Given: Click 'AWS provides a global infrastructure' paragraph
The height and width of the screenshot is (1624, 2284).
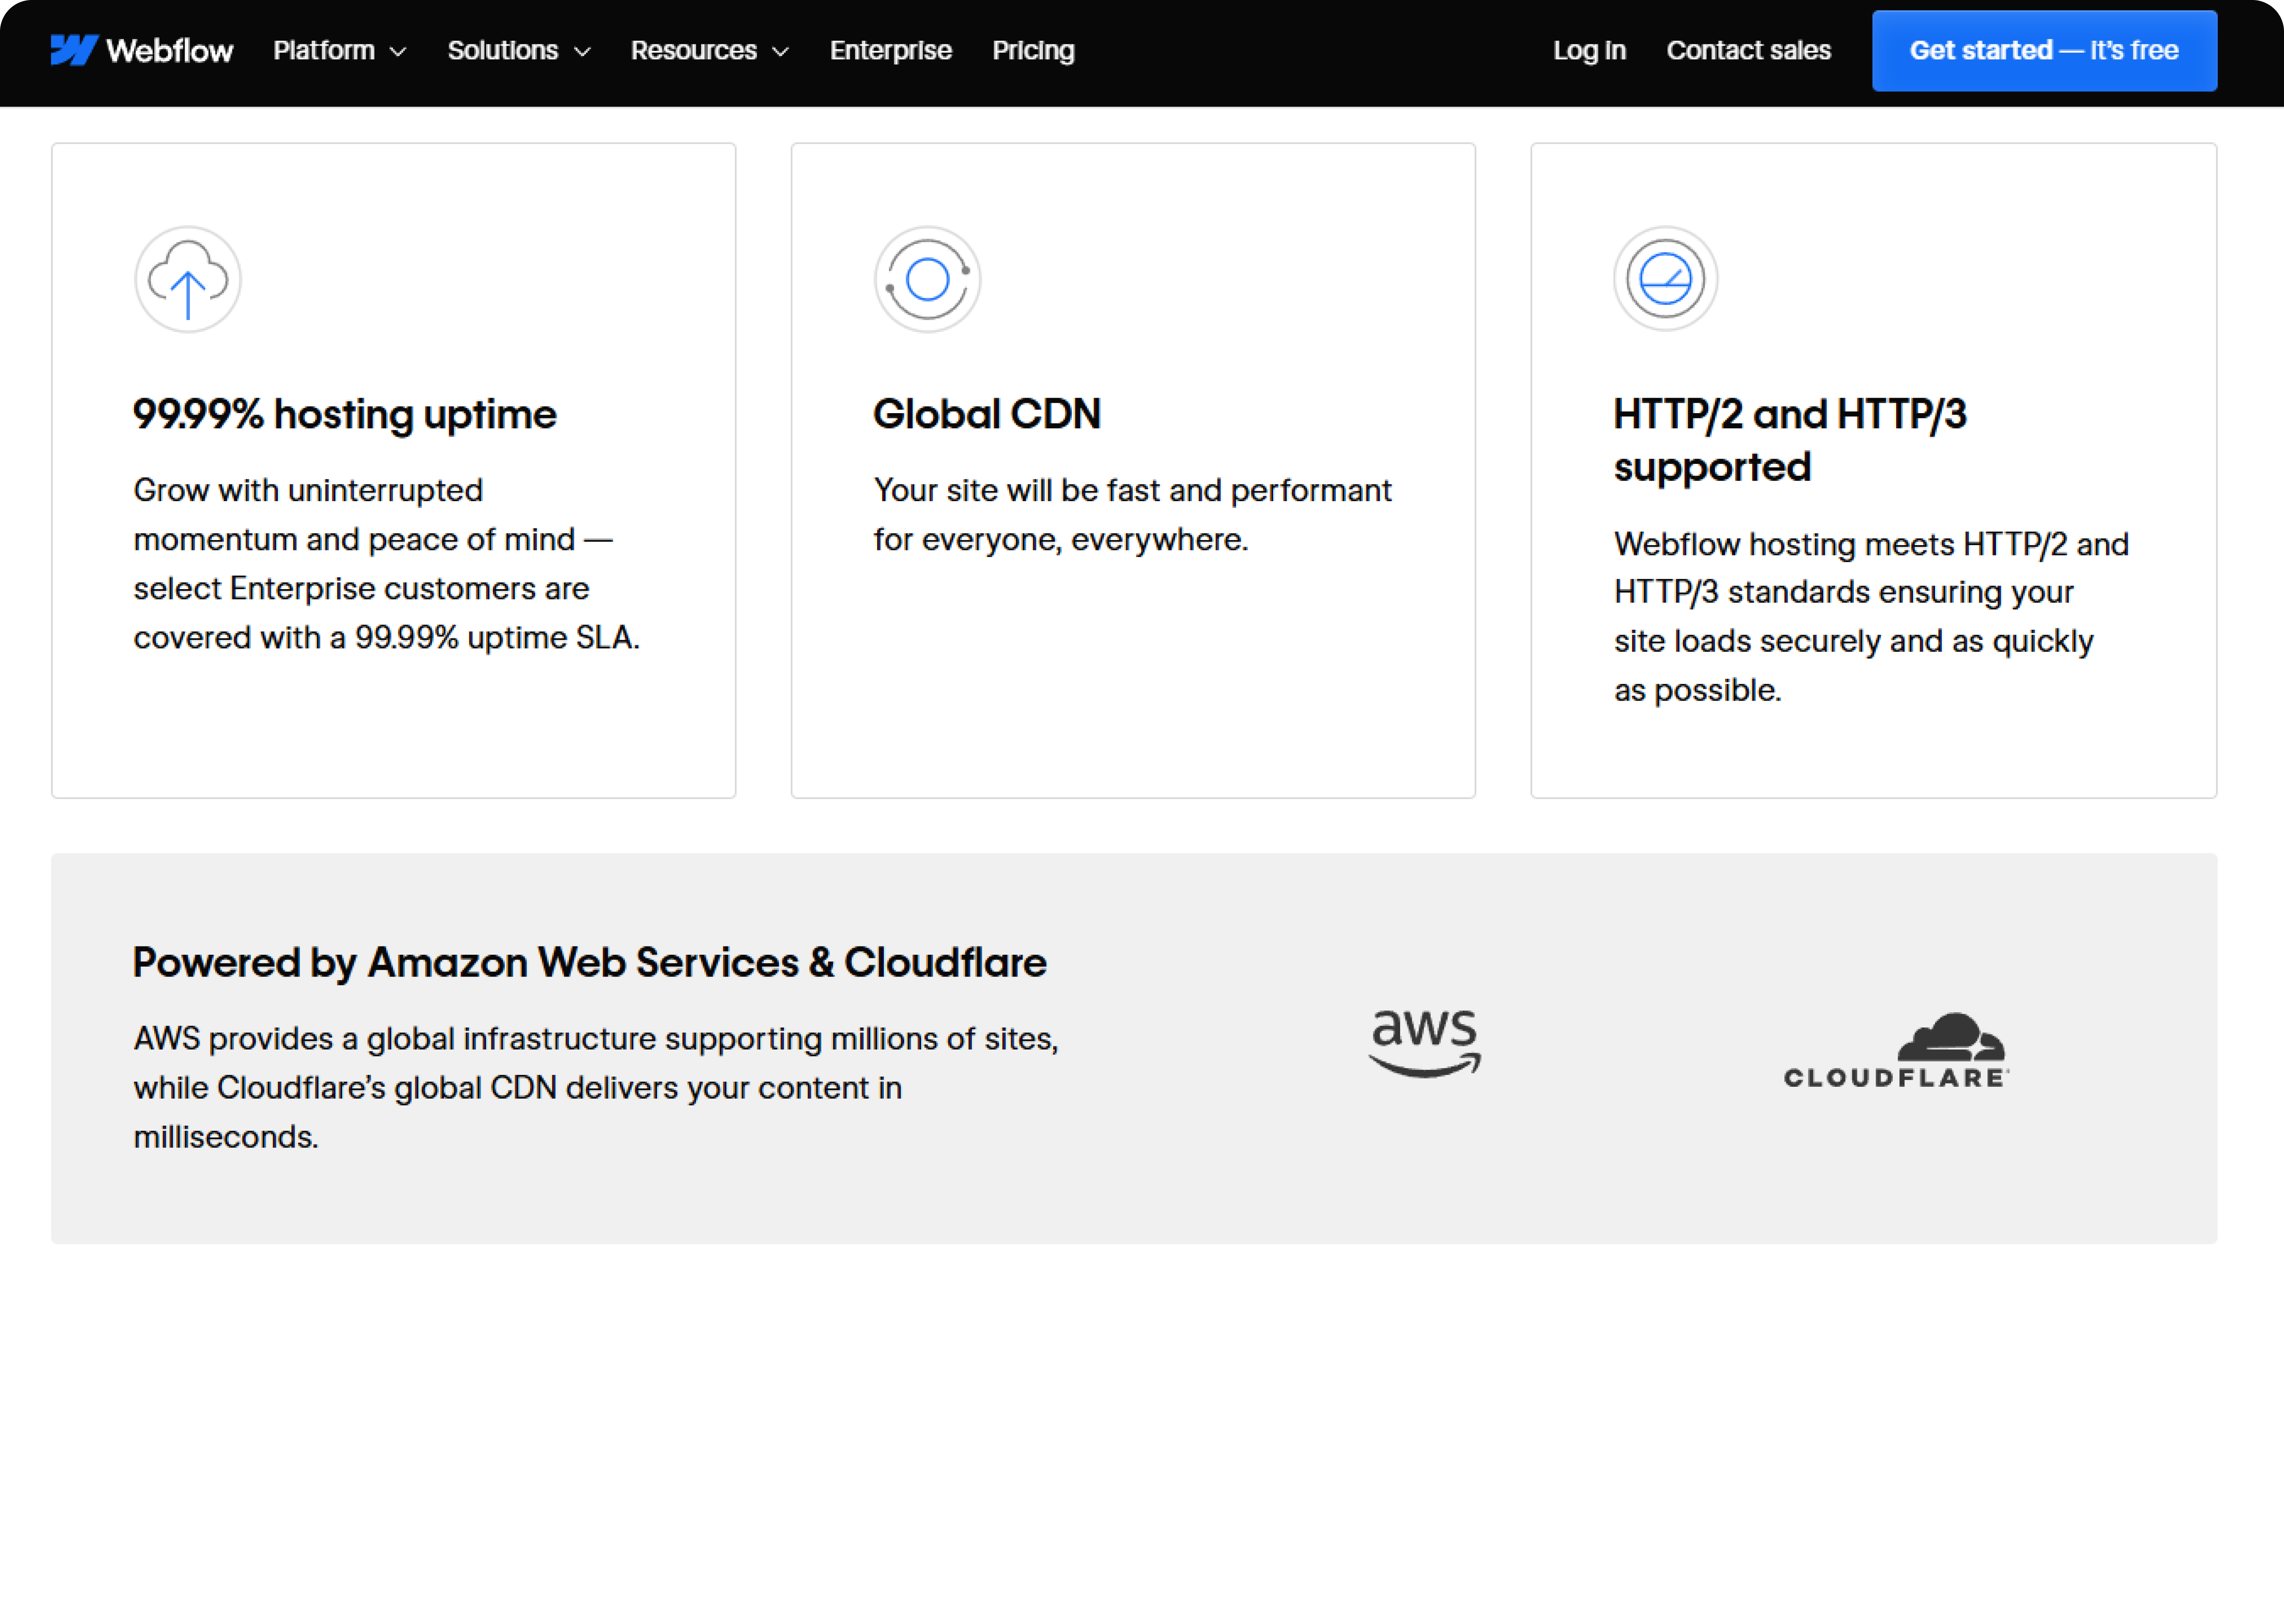Looking at the screenshot, I should click(x=596, y=1087).
